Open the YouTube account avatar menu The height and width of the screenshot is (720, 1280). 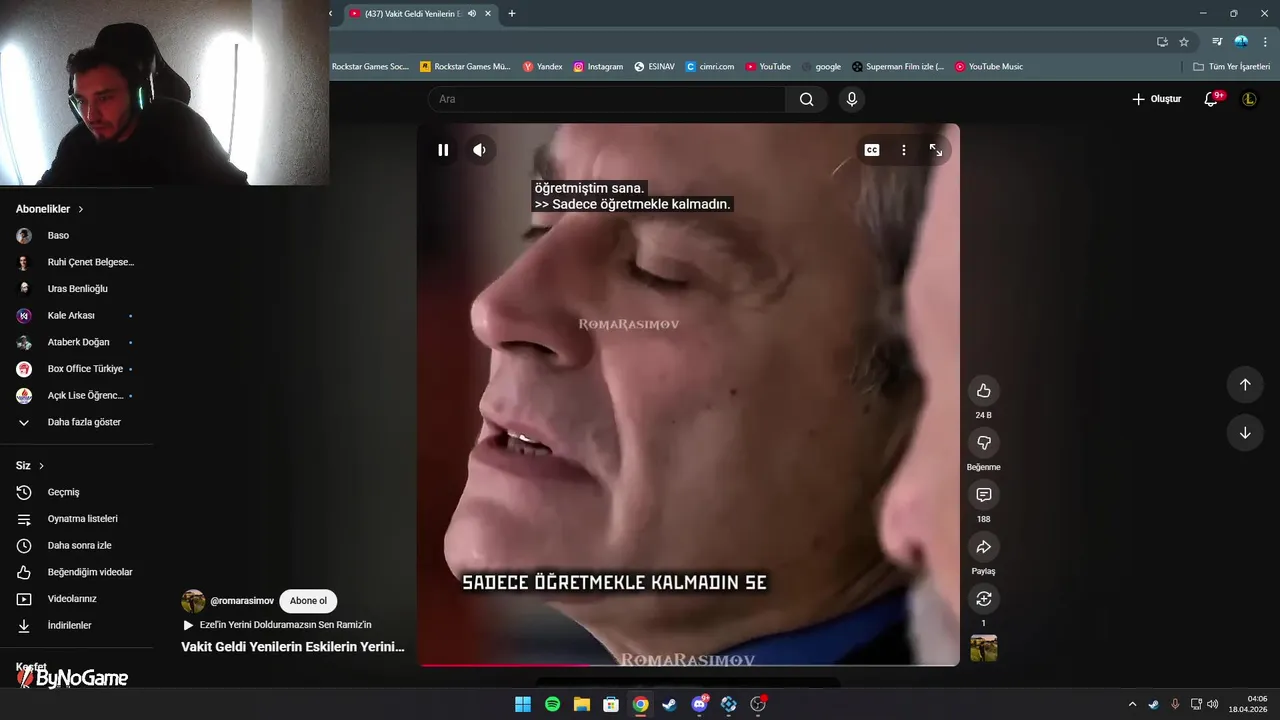1249,99
